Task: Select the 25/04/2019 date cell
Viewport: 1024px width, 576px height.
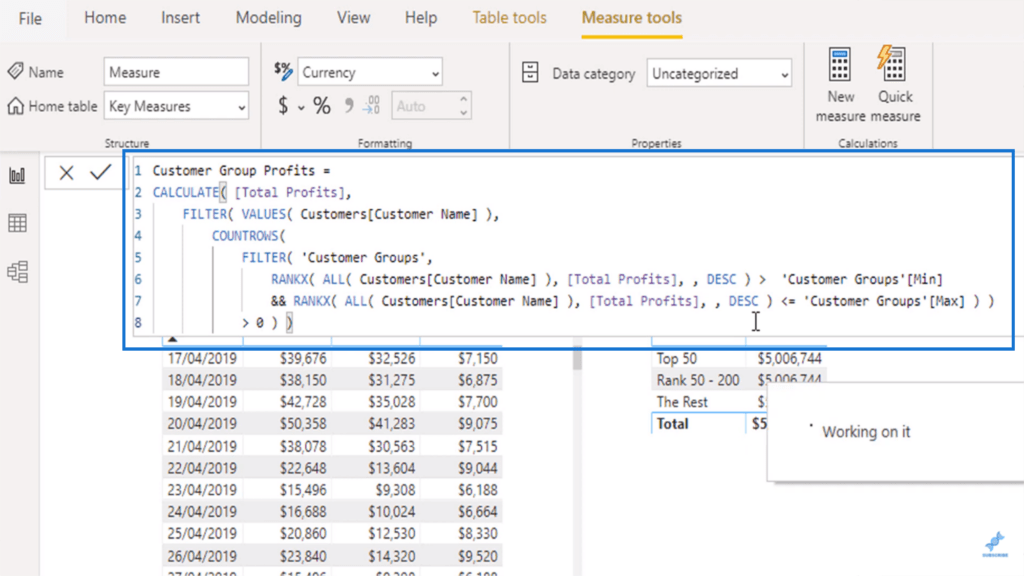Action: tap(202, 534)
